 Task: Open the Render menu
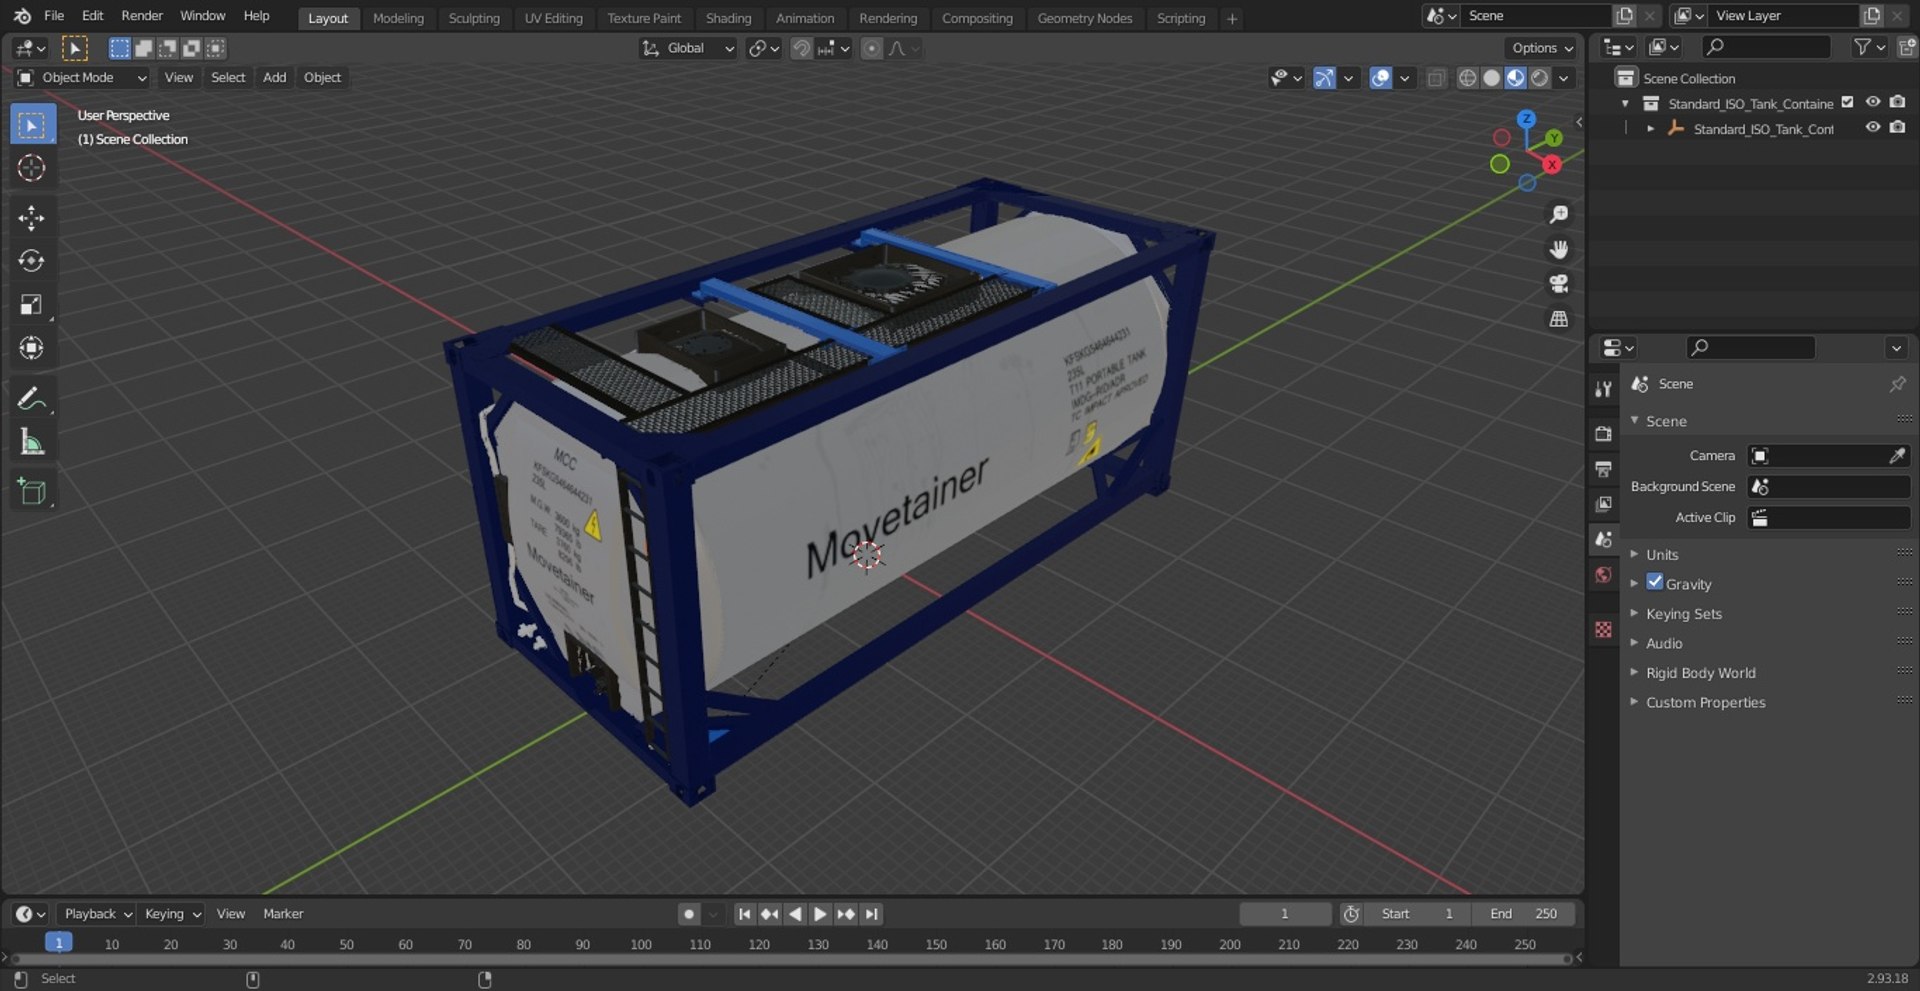click(142, 16)
